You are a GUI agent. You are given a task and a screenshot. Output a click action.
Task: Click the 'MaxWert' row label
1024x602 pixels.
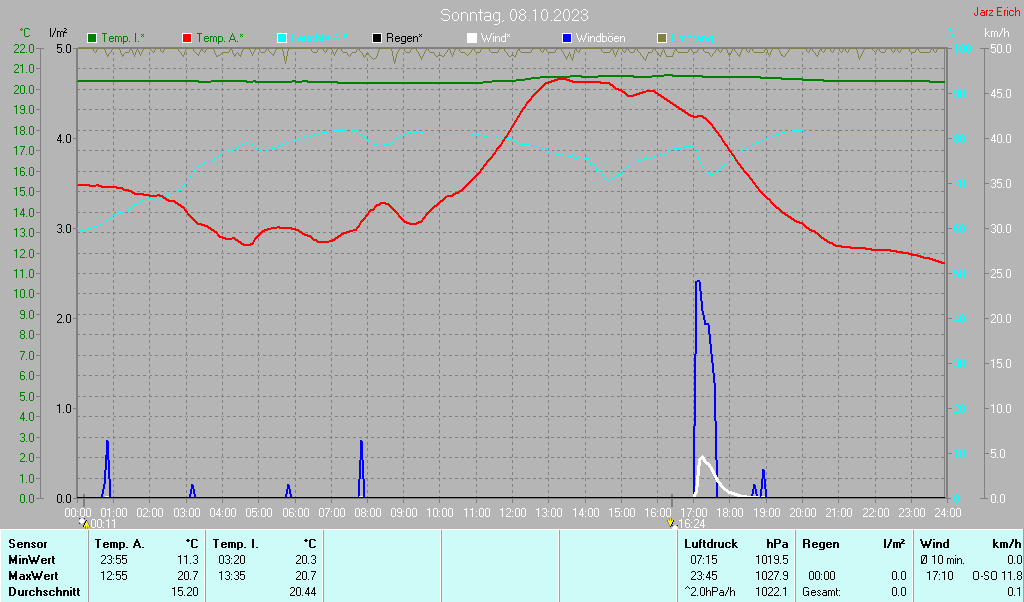34,577
